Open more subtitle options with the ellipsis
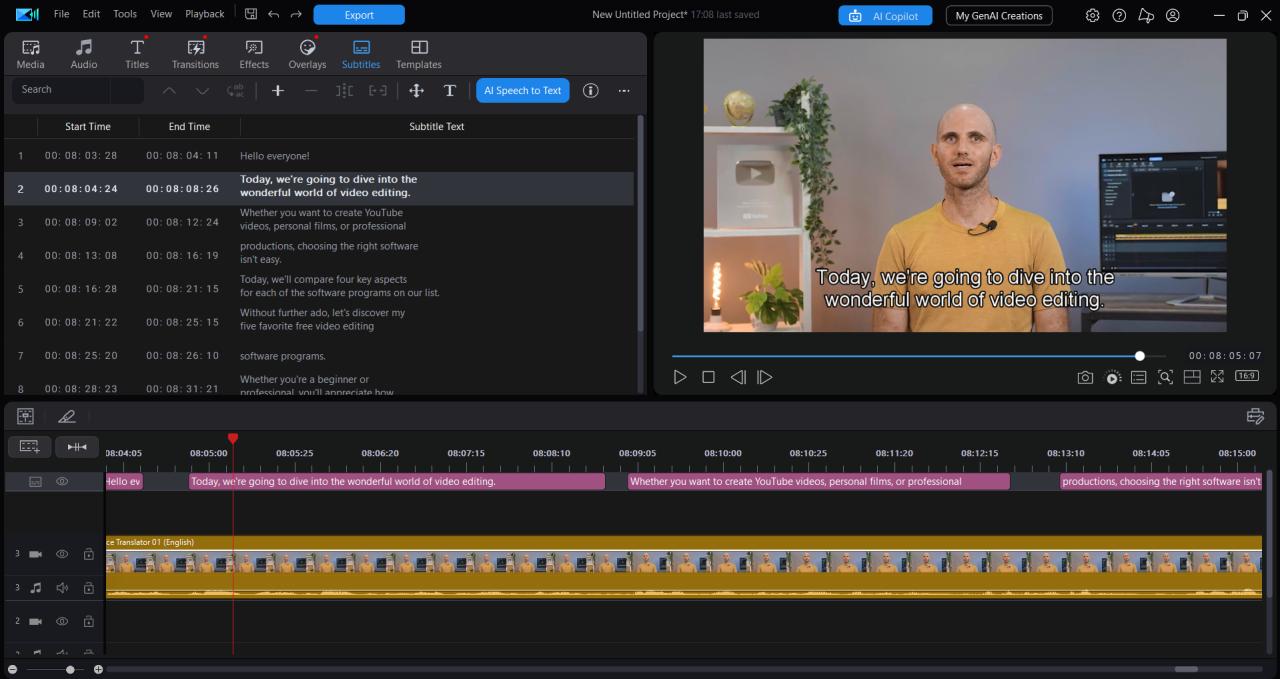The width and height of the screenshot is (1280, 679). 624,90
